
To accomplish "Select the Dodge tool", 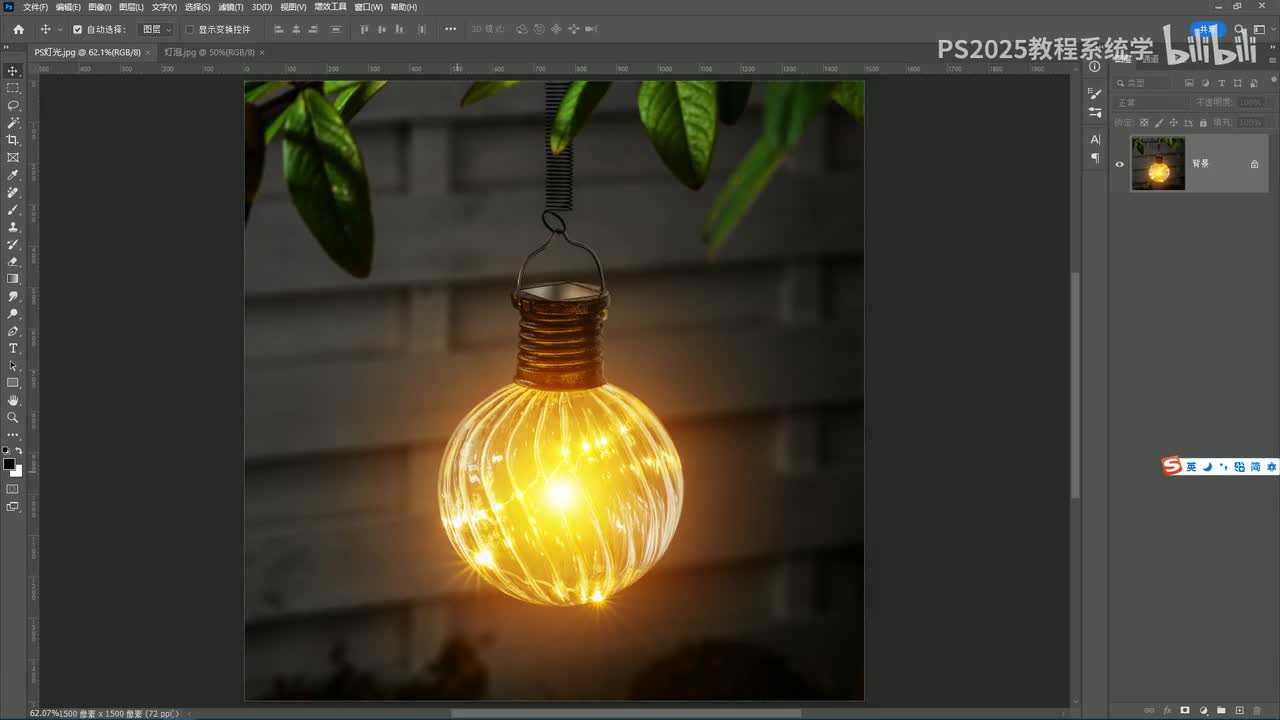I will point(13,314).
